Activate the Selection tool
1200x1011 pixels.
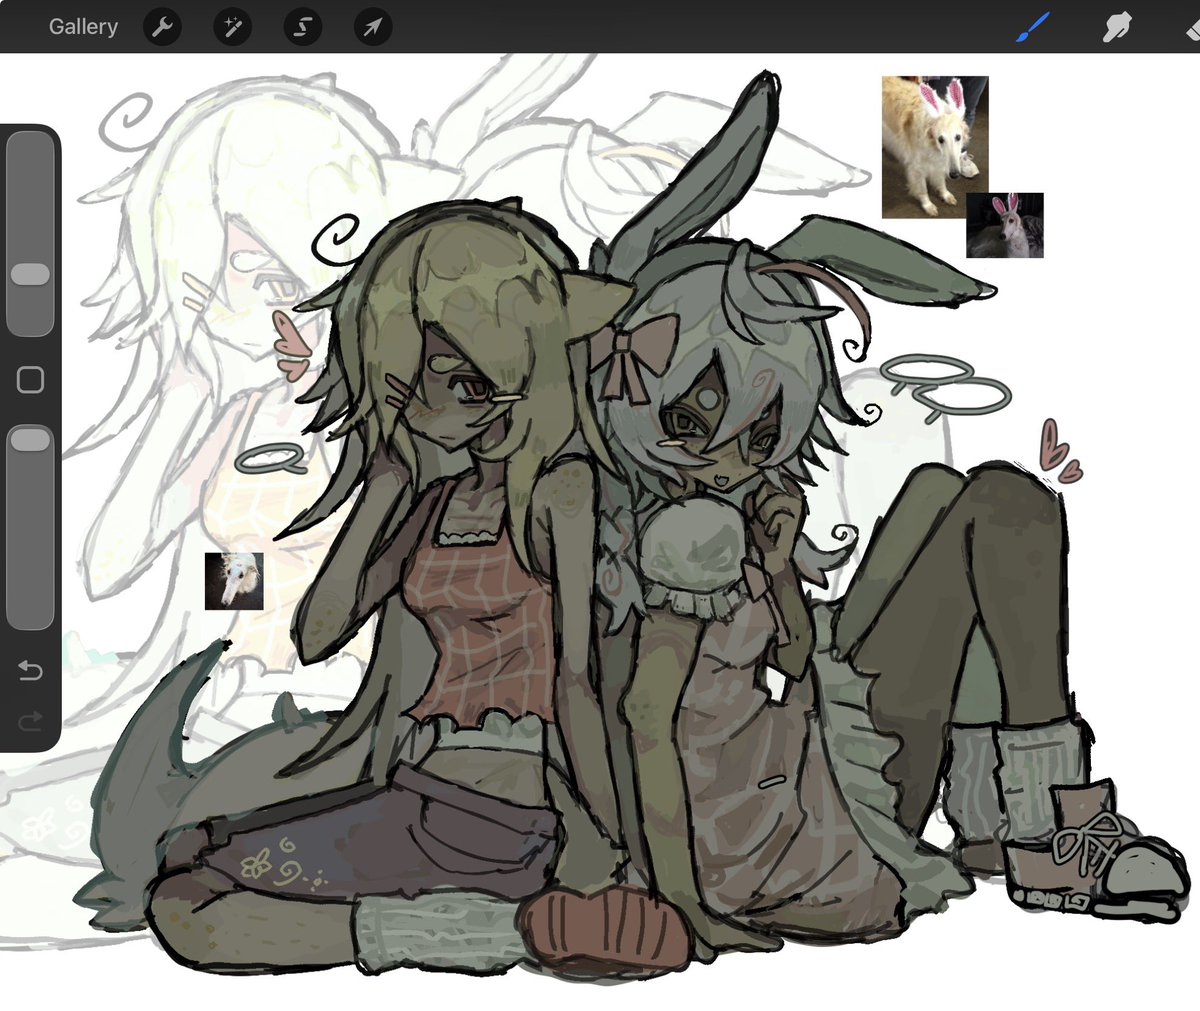(x=302, y=27)
